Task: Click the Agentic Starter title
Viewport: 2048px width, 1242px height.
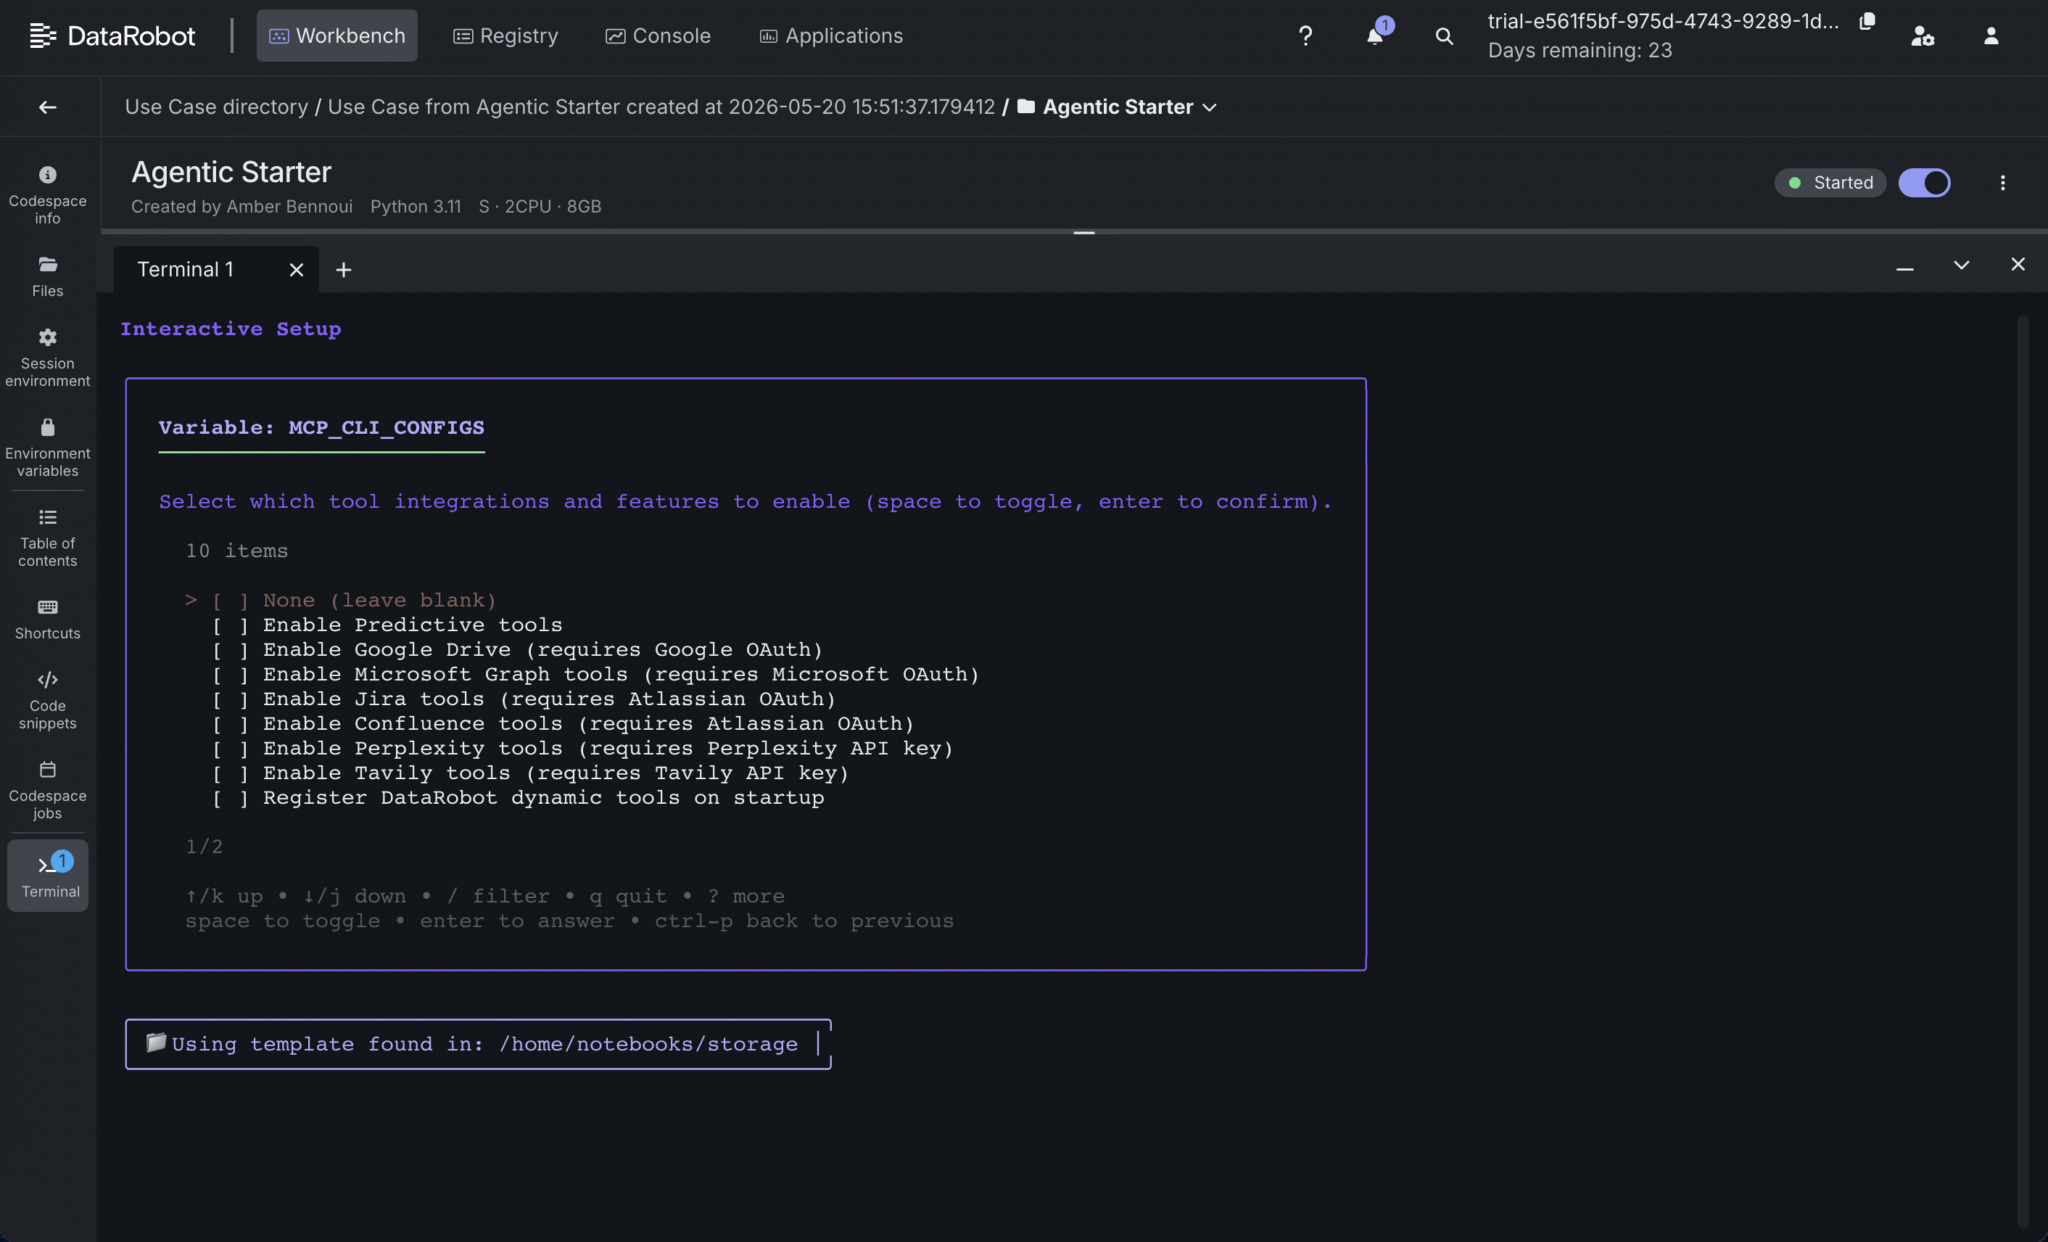Action: tap(231, 172)
